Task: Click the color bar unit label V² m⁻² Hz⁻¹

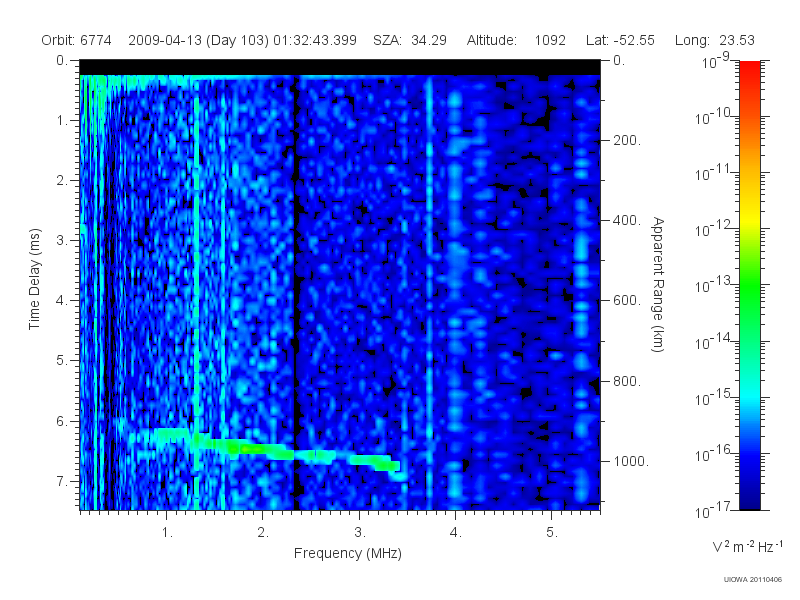Action: (x=747, y=546)
